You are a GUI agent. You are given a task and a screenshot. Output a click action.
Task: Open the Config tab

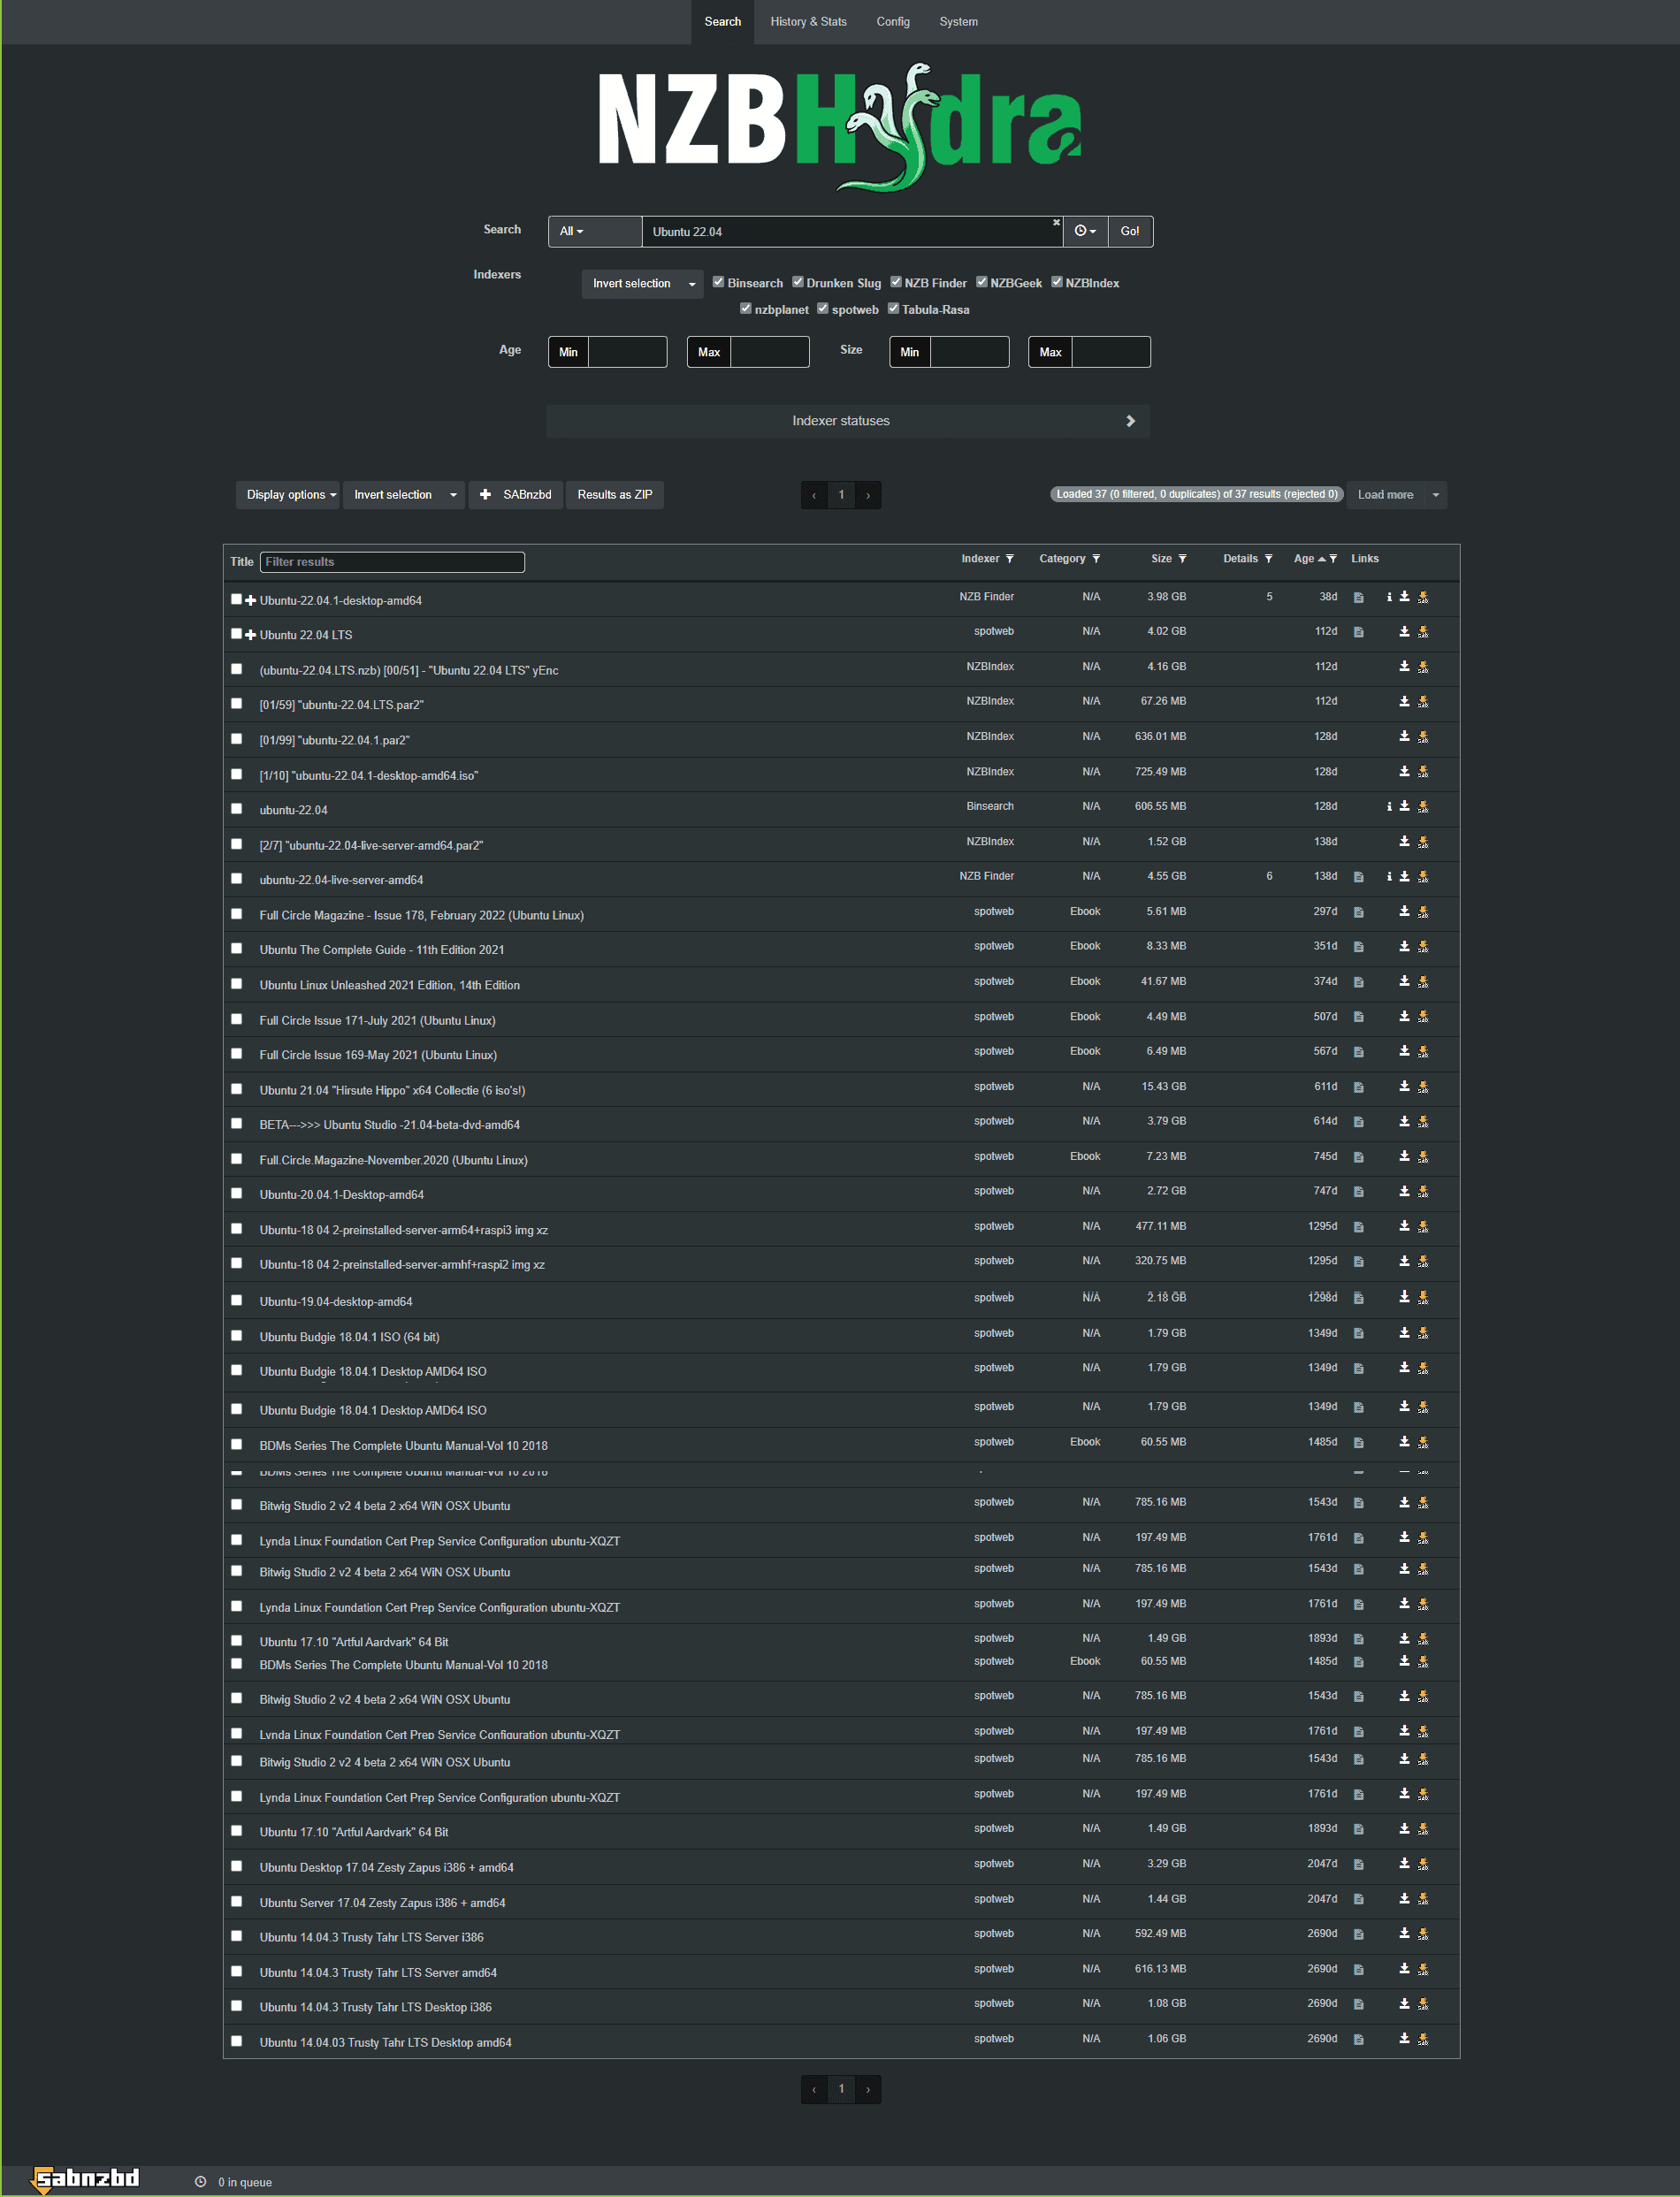(x=893, y=22)
